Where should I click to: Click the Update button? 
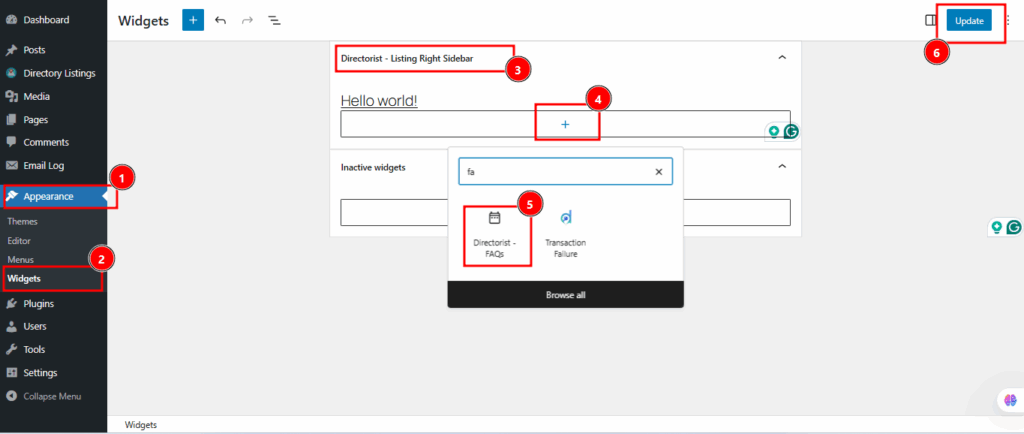point(969,20)
